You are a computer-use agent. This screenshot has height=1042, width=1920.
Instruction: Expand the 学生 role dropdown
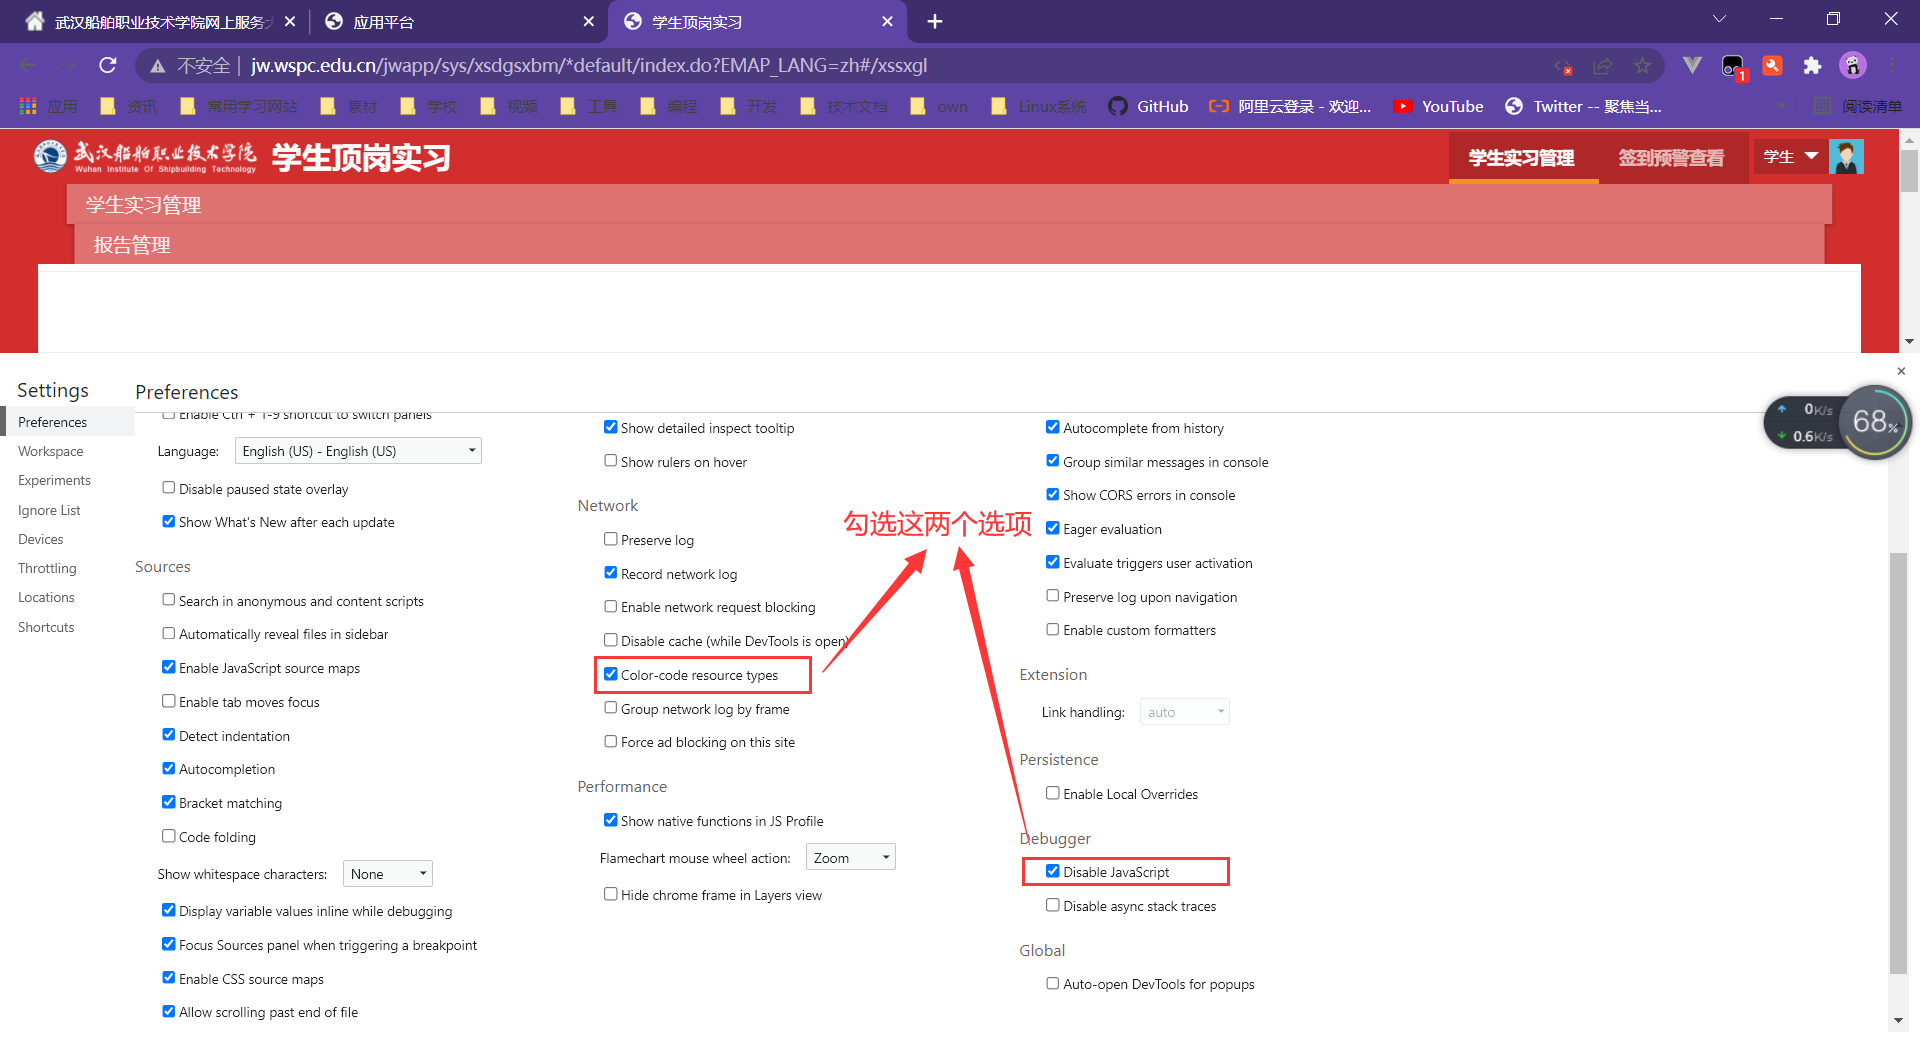click(1790, 157)
